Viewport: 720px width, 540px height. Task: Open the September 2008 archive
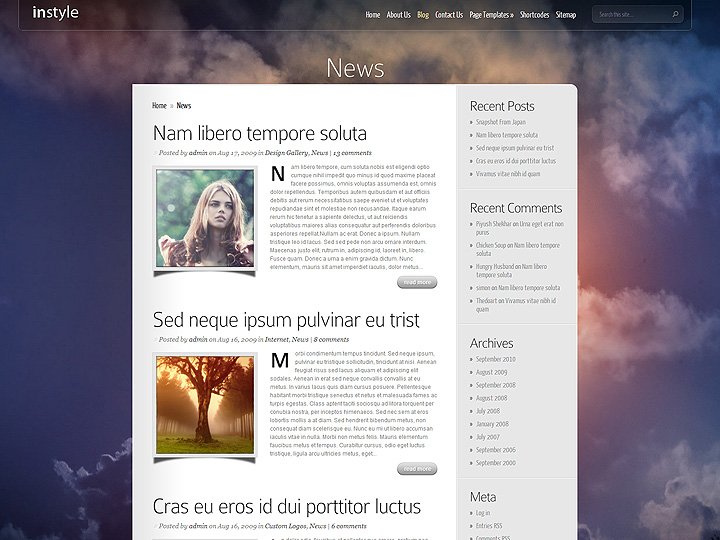[x=495, y=385]
